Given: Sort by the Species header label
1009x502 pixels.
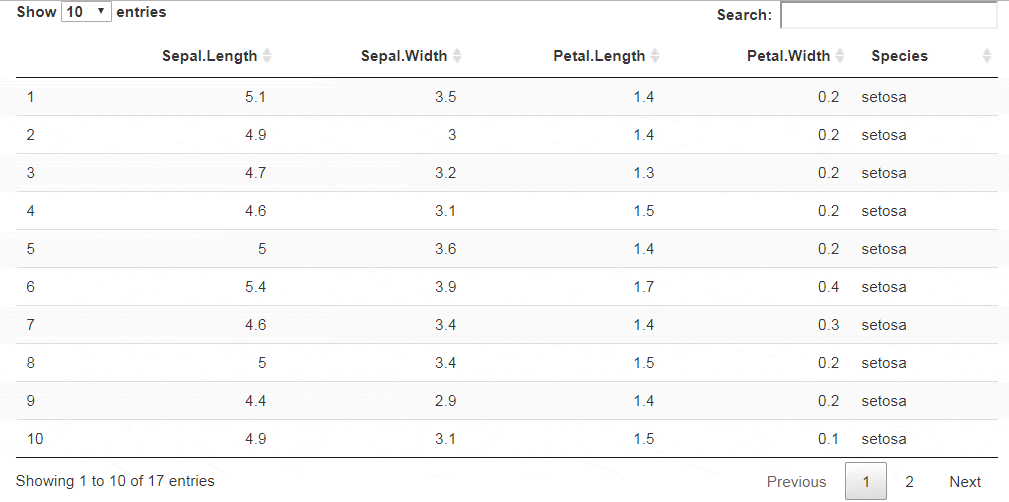Looking at the screenshot, I should click(899, 56).
